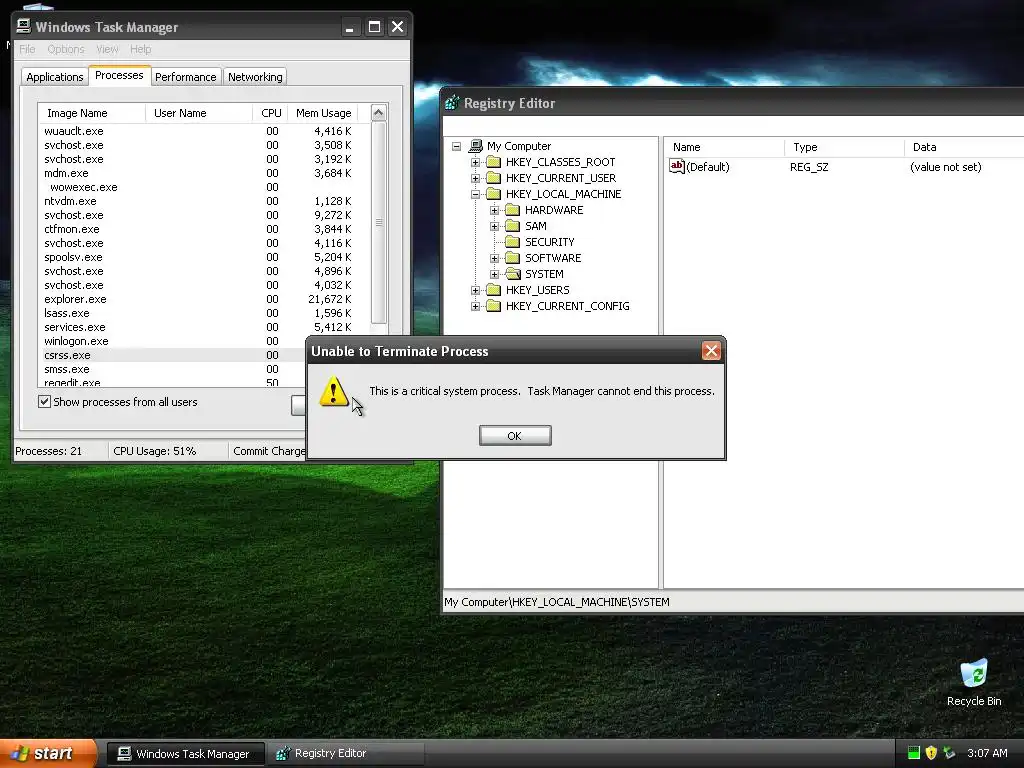Expand the SAM registry key
Screen dimensions: 1024x768
click(494, 226)
